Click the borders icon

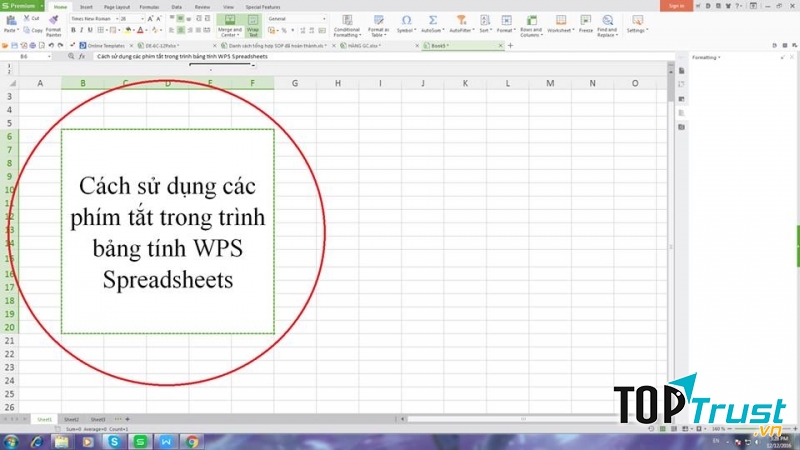[101, 31]
